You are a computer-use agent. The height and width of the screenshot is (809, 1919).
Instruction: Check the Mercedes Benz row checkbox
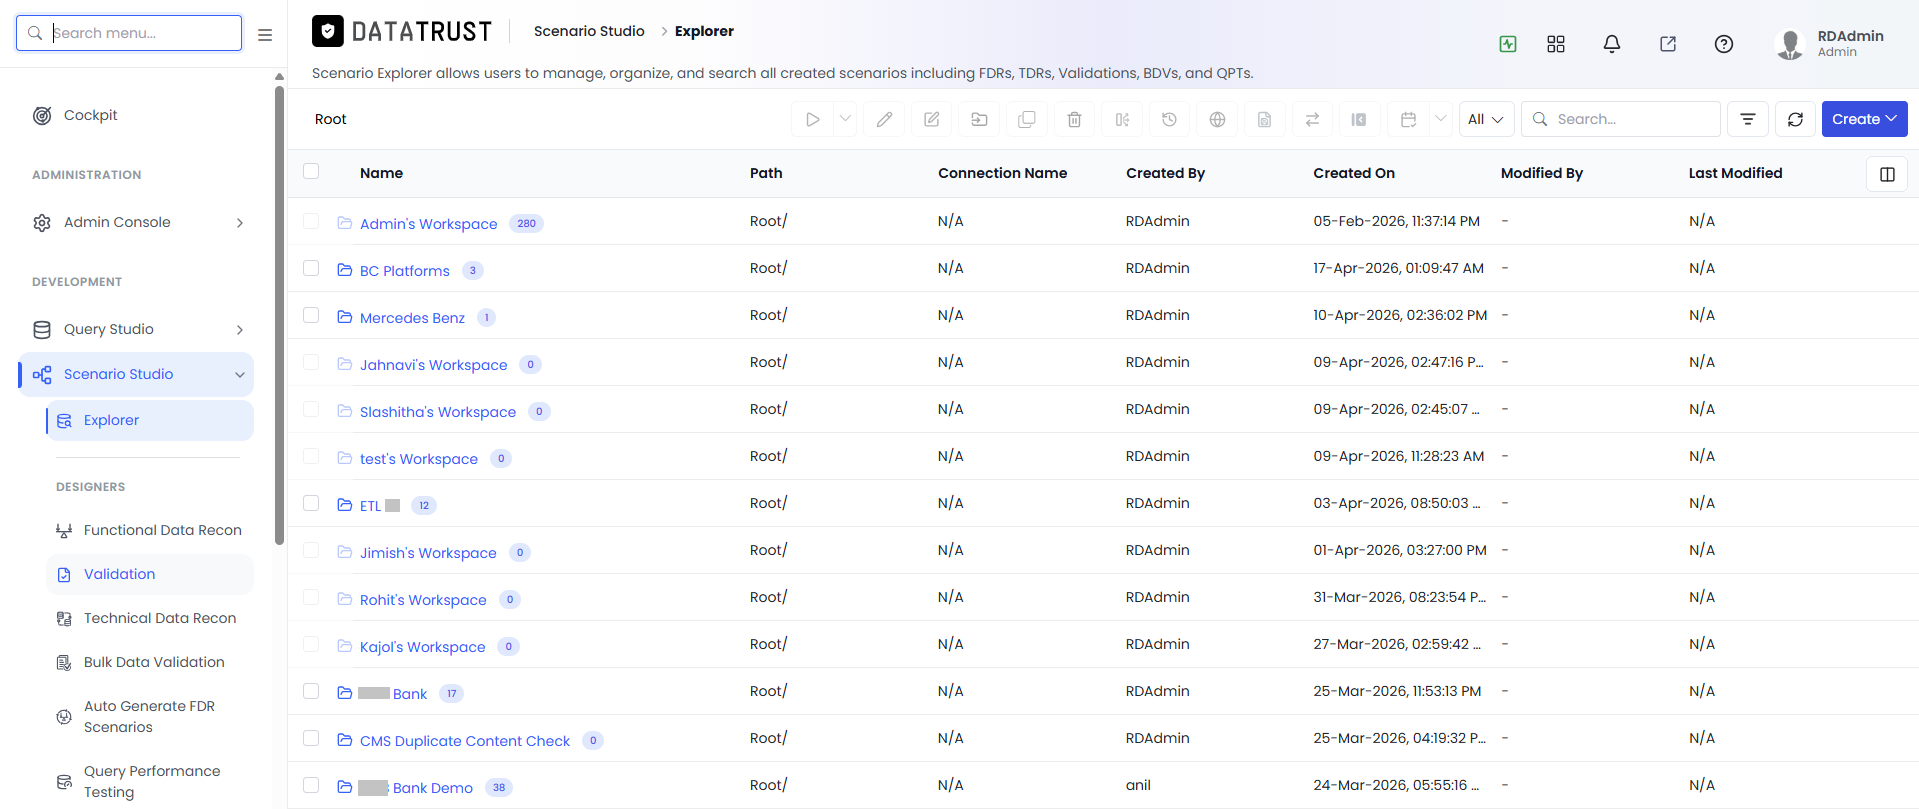[311, 315]
